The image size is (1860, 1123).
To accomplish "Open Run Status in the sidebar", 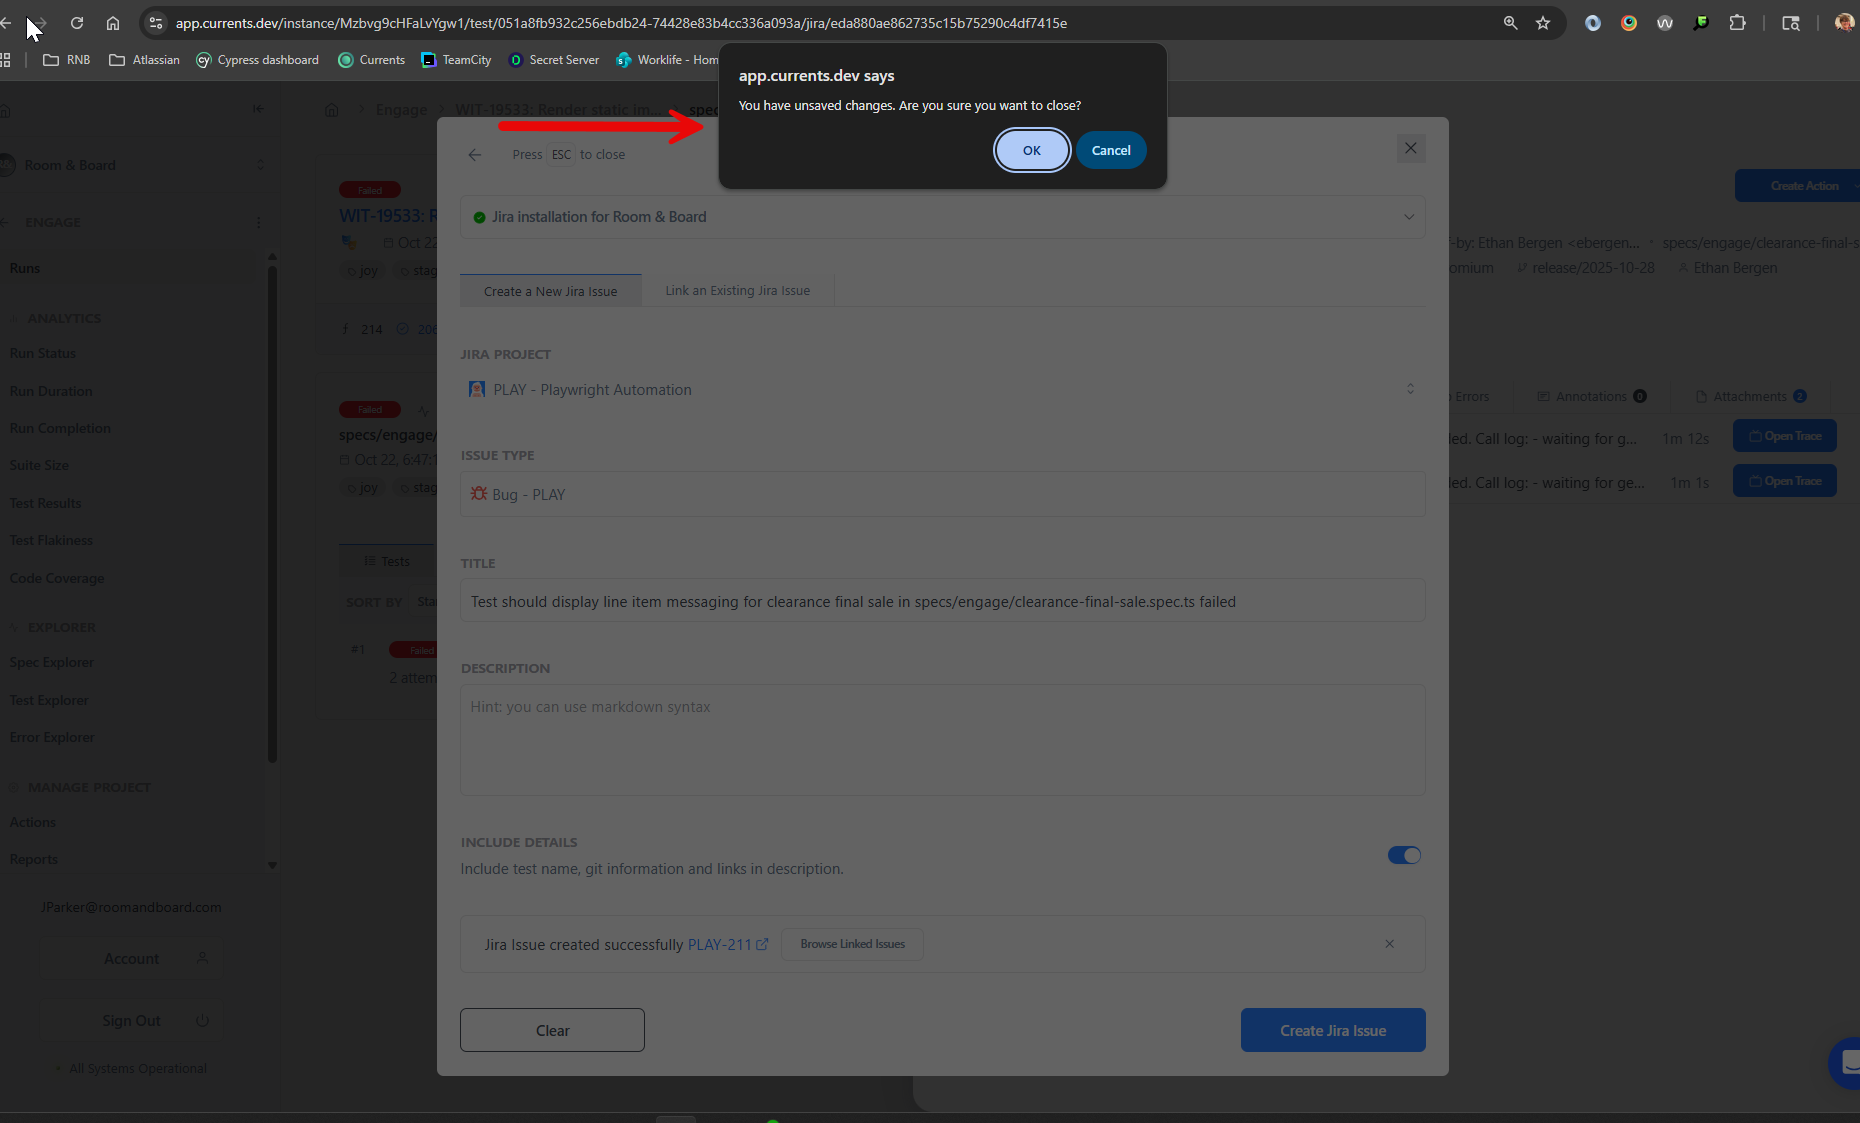I will 43,353.
